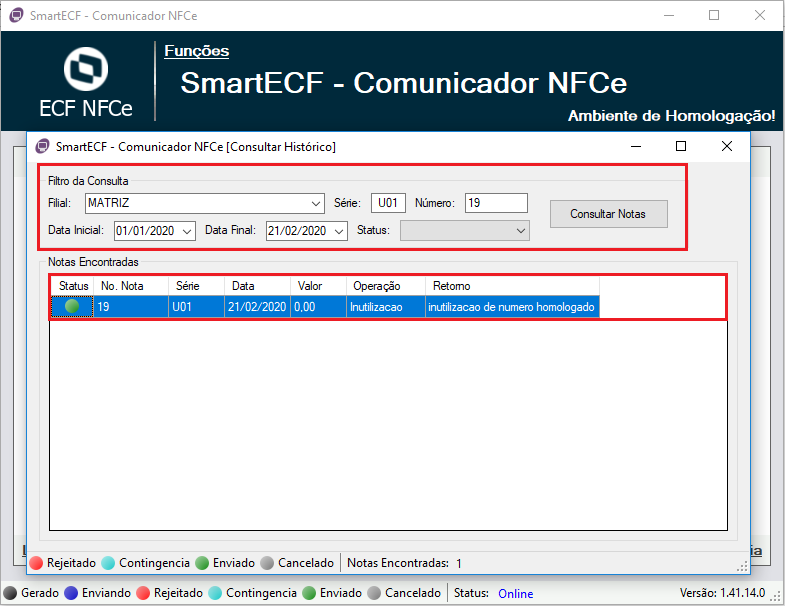Click the main window title bar icon
The image size is (785, 606).
click(x=17, y=15)
